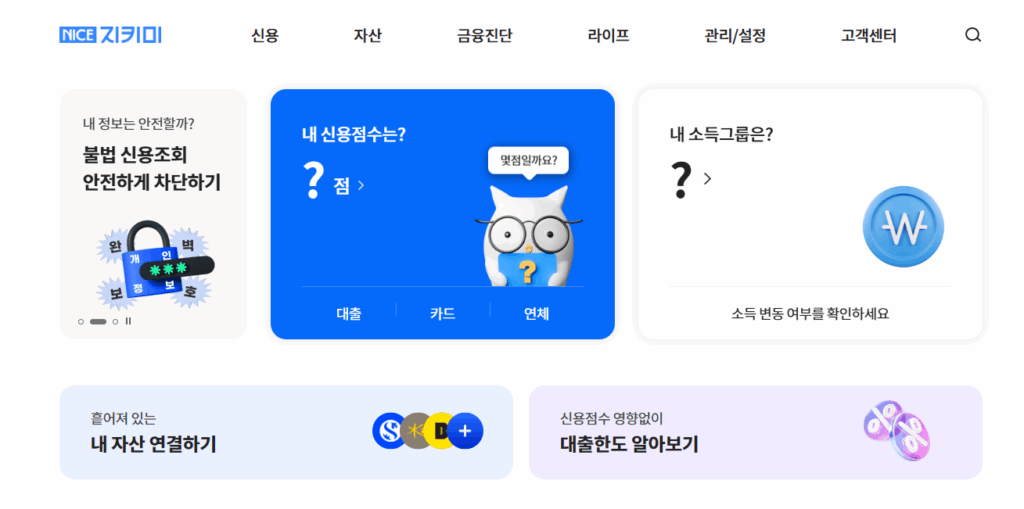1024x509 pixels.
Task: Select the third carousel dot
Action: [116, 321]
